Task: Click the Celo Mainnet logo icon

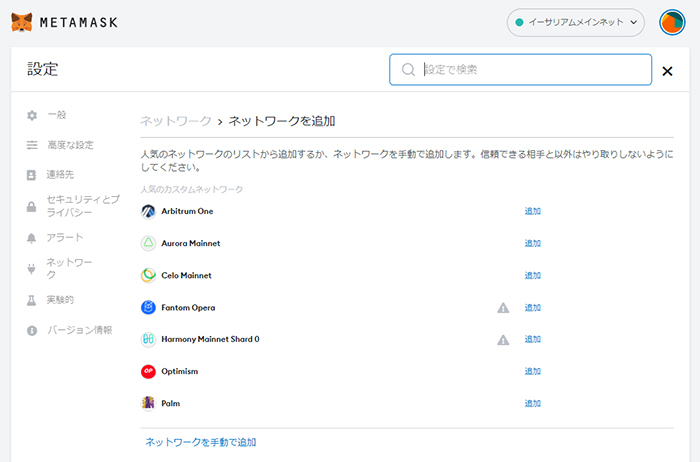Action: point(148,275)
